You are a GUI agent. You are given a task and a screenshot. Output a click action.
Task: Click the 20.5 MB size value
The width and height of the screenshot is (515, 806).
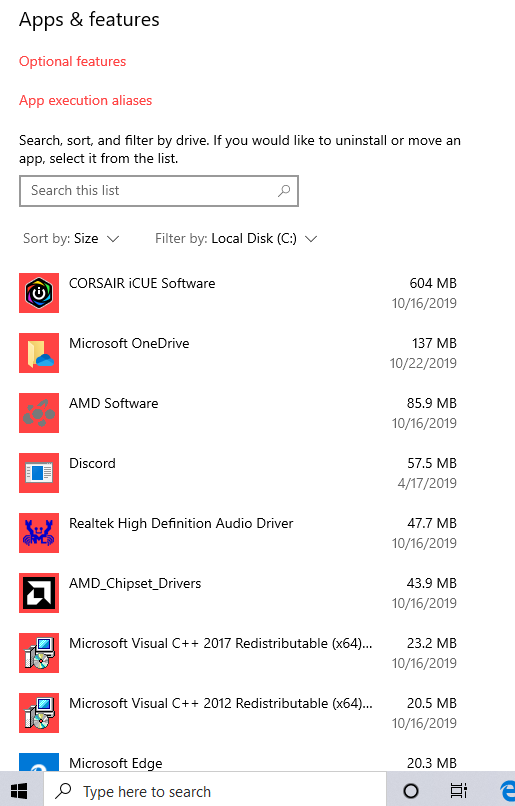432,703
